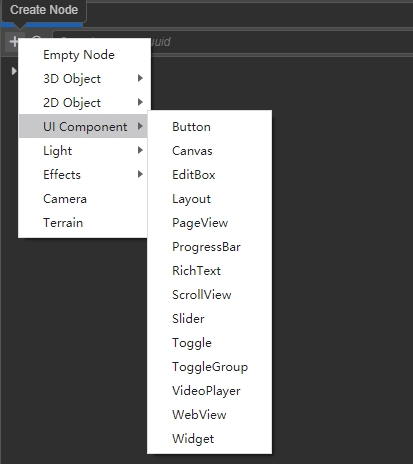Expand the hierarchy tree node arrow

point(14,71)
